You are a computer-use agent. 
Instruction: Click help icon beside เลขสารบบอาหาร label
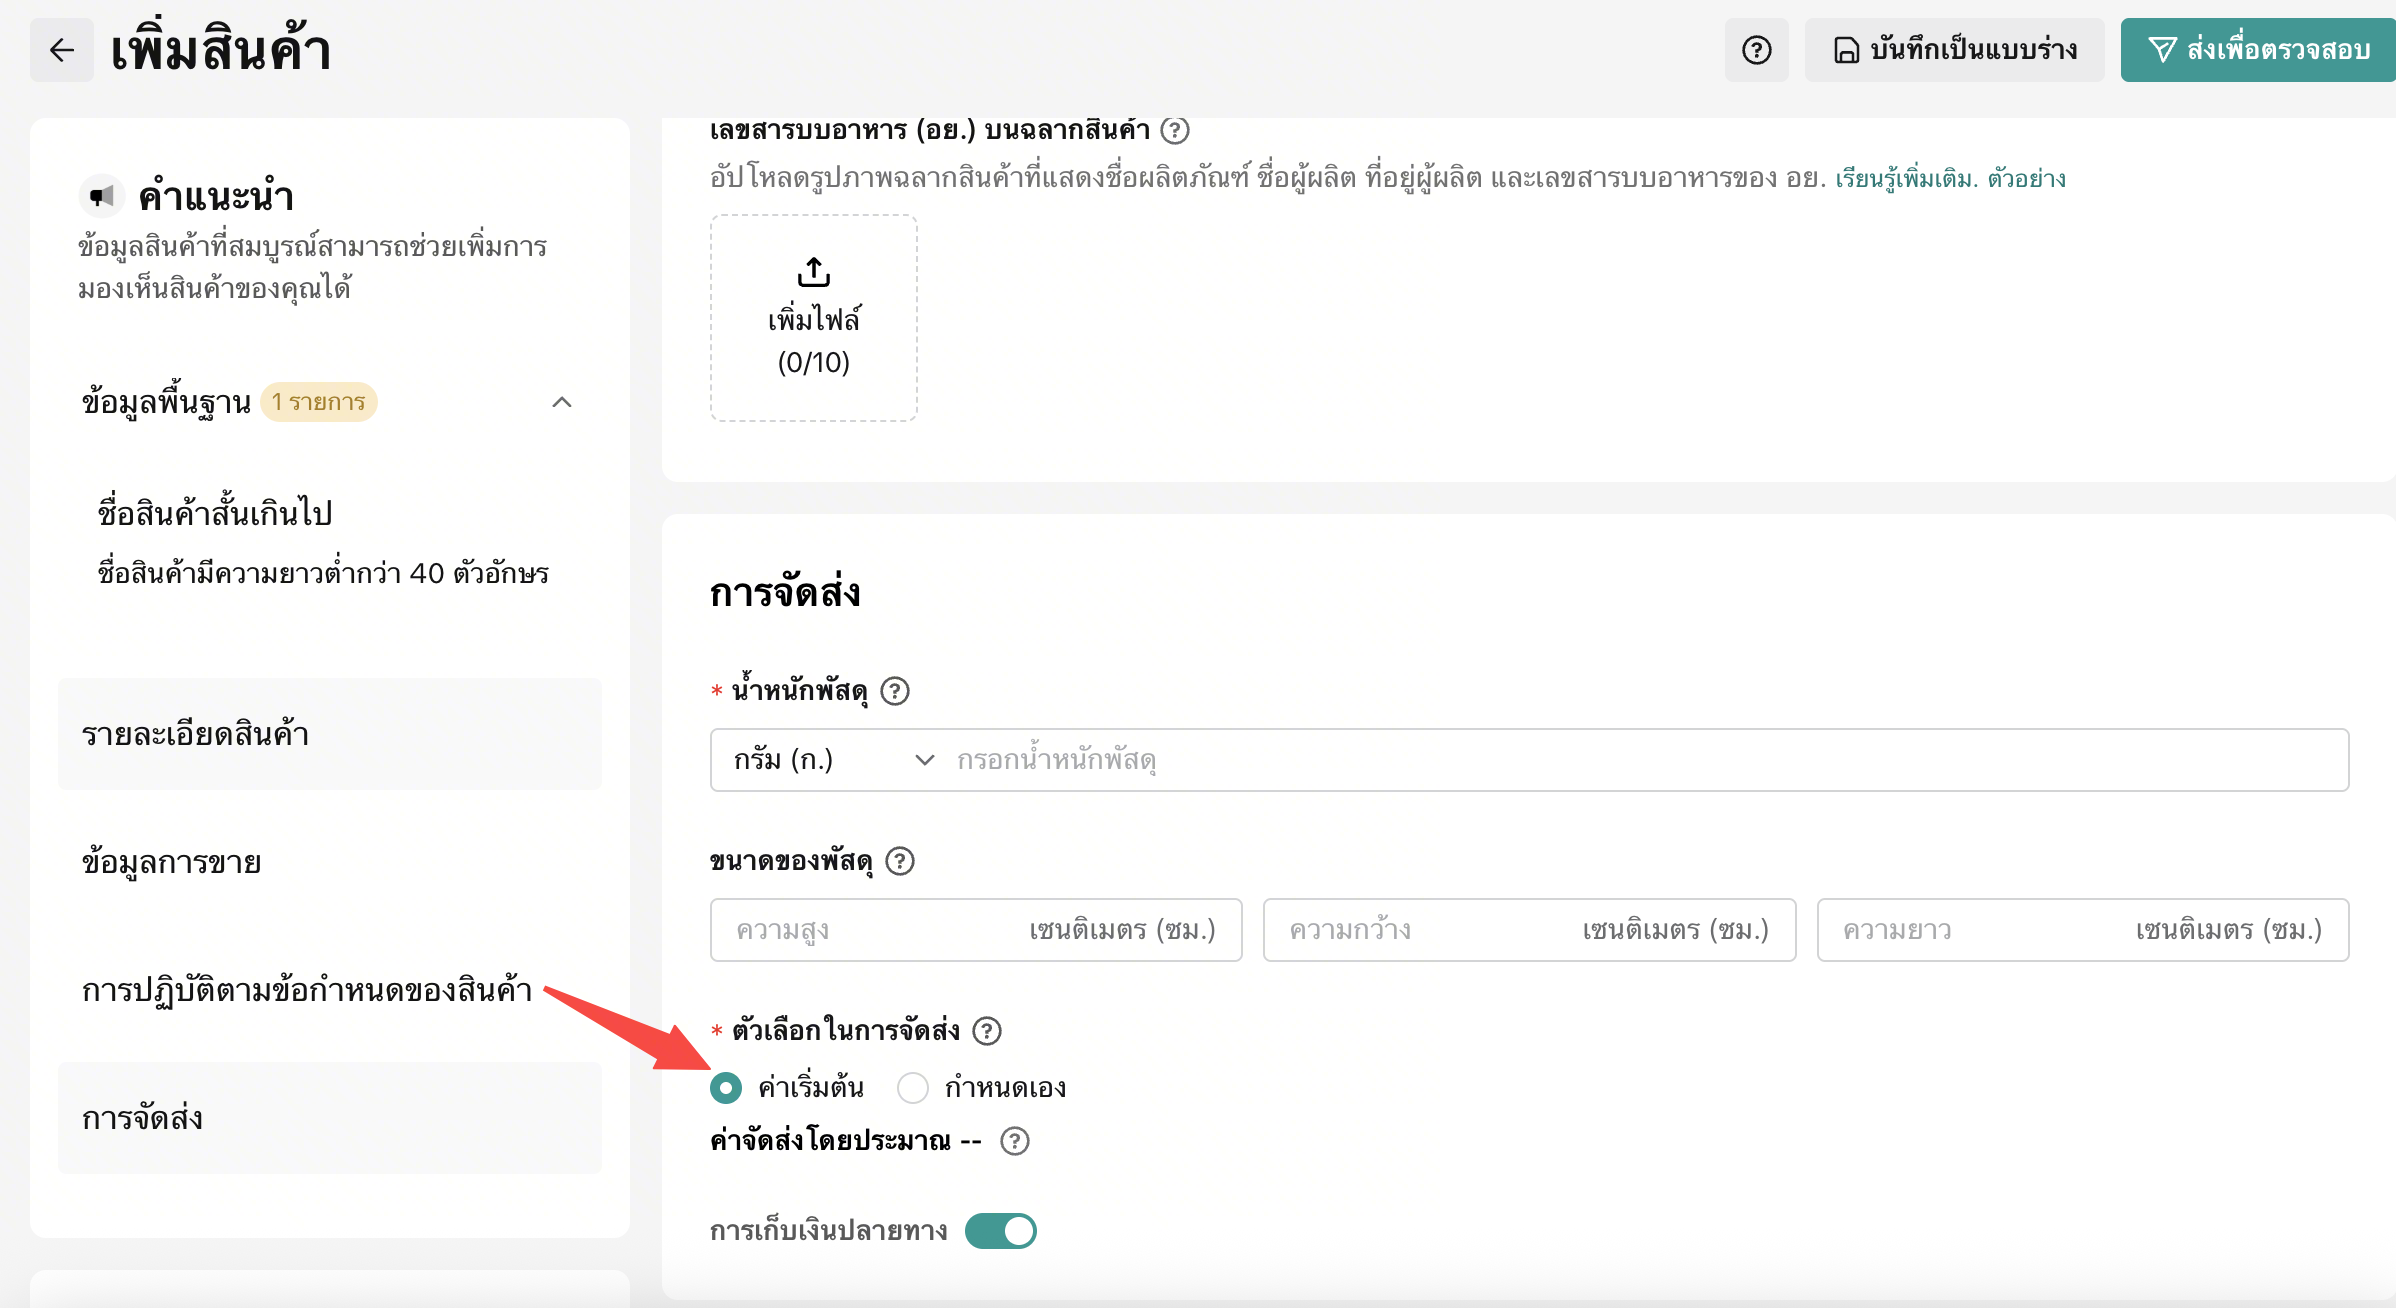[x=1175, y=130]
